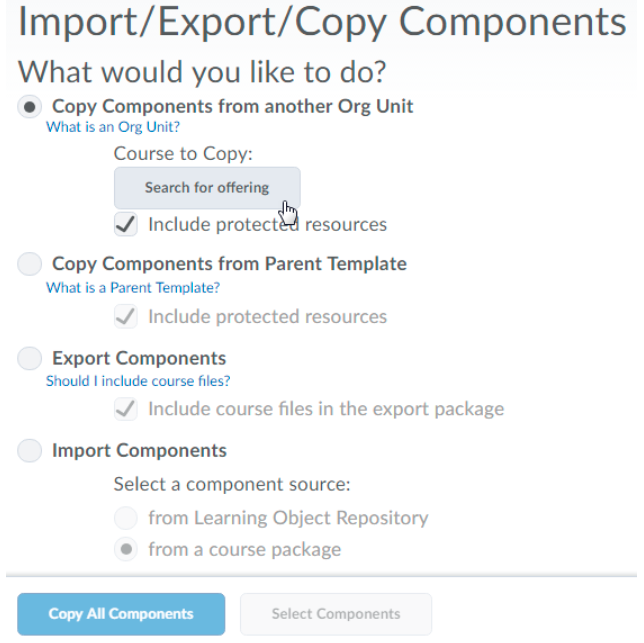
Task: Click the 'Select a component source:' label
Action: pos(232,485)
